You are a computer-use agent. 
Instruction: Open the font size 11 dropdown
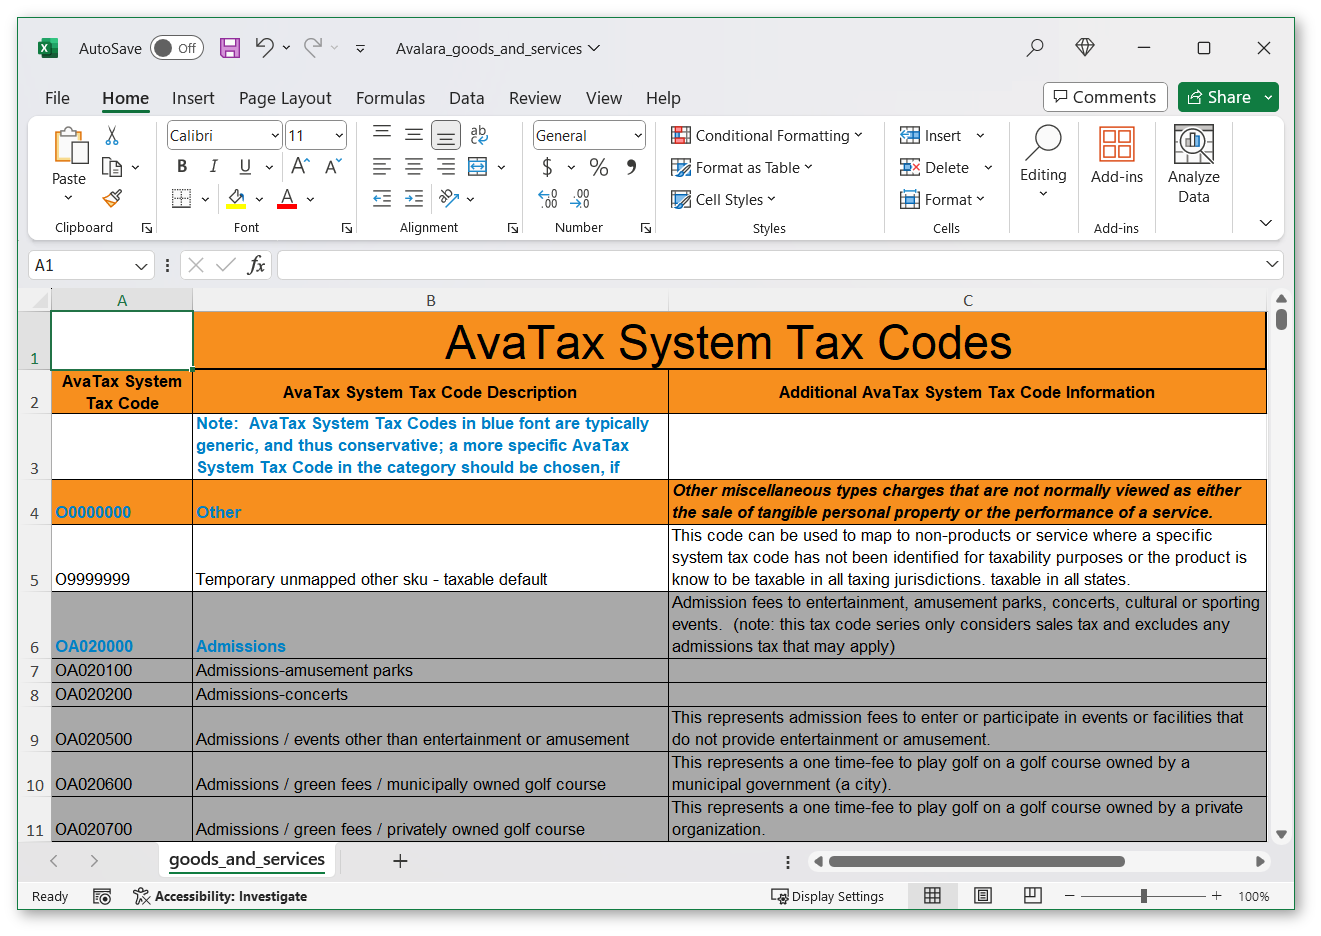click(339, 135)
